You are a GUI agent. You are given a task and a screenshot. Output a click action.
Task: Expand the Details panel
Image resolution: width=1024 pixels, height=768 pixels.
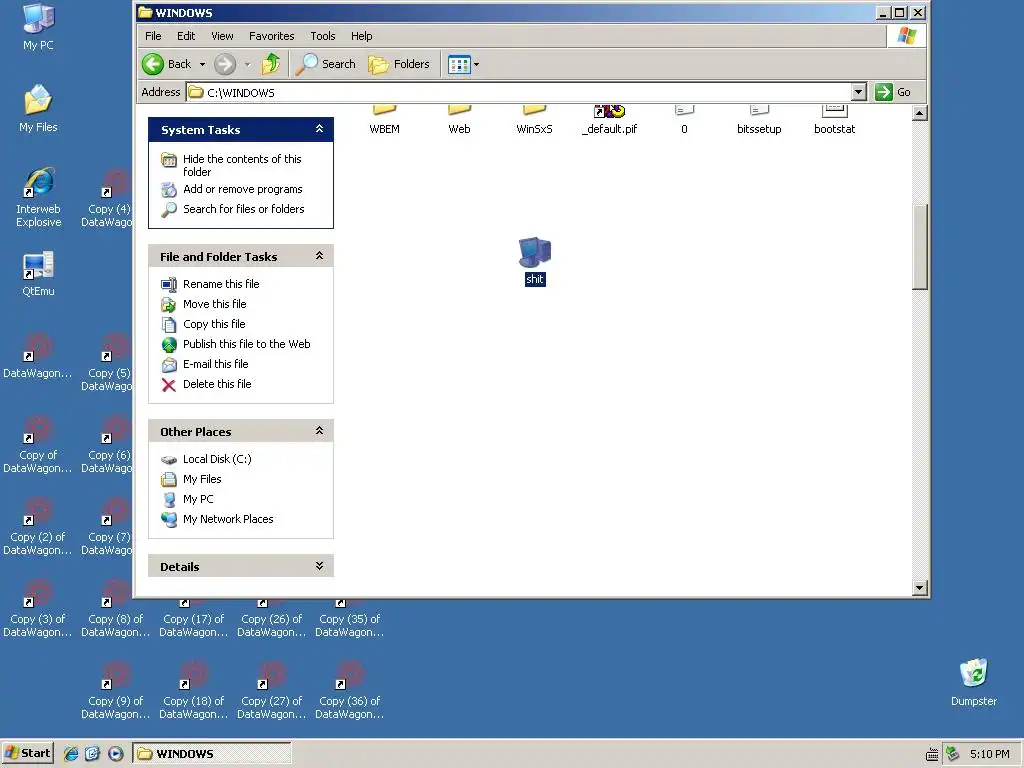click(319, 566)
